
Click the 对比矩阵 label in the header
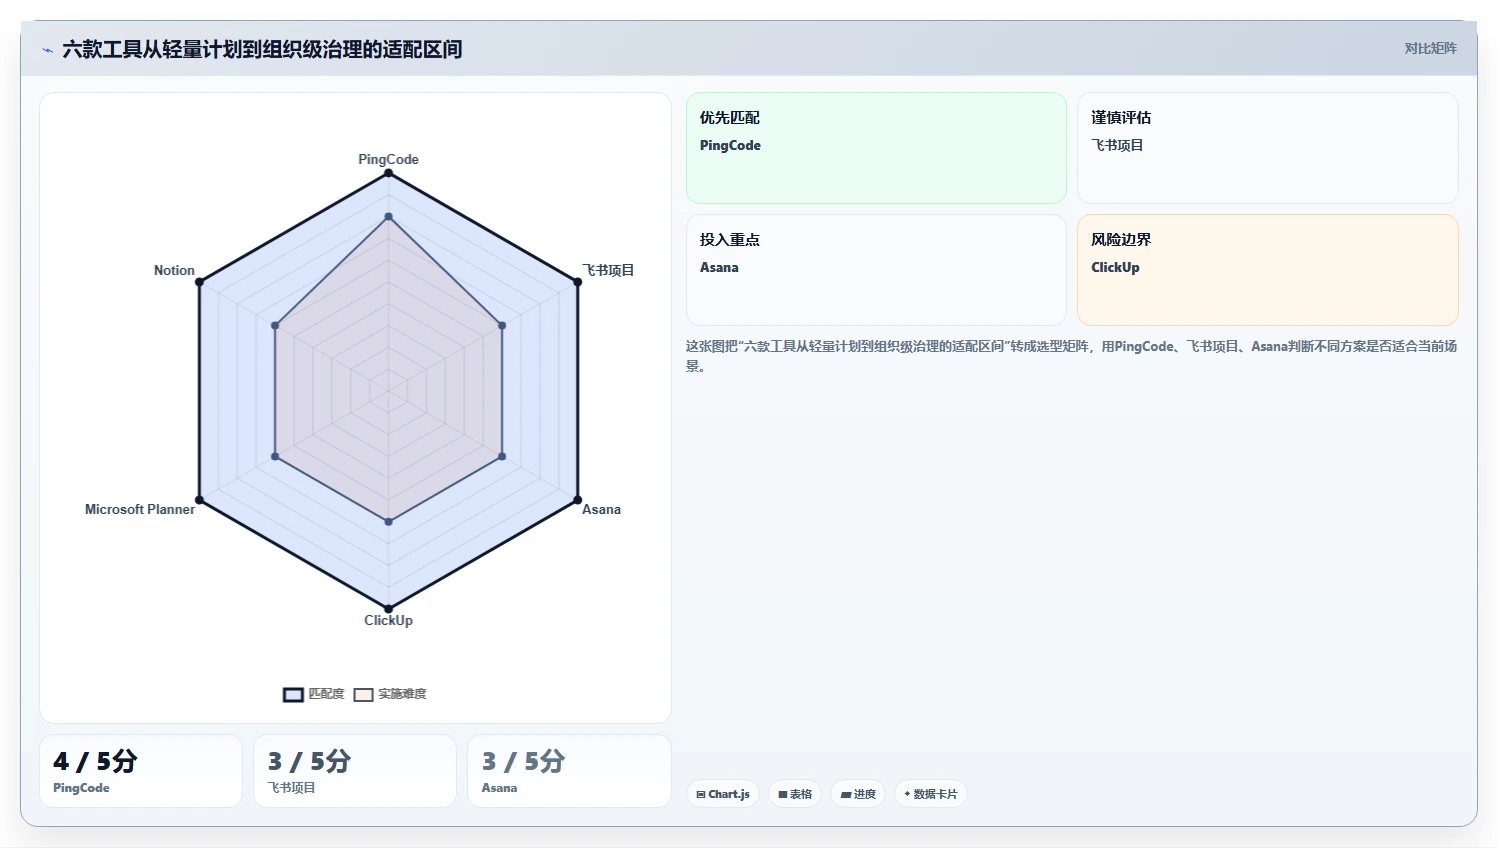click(1430, 48)
